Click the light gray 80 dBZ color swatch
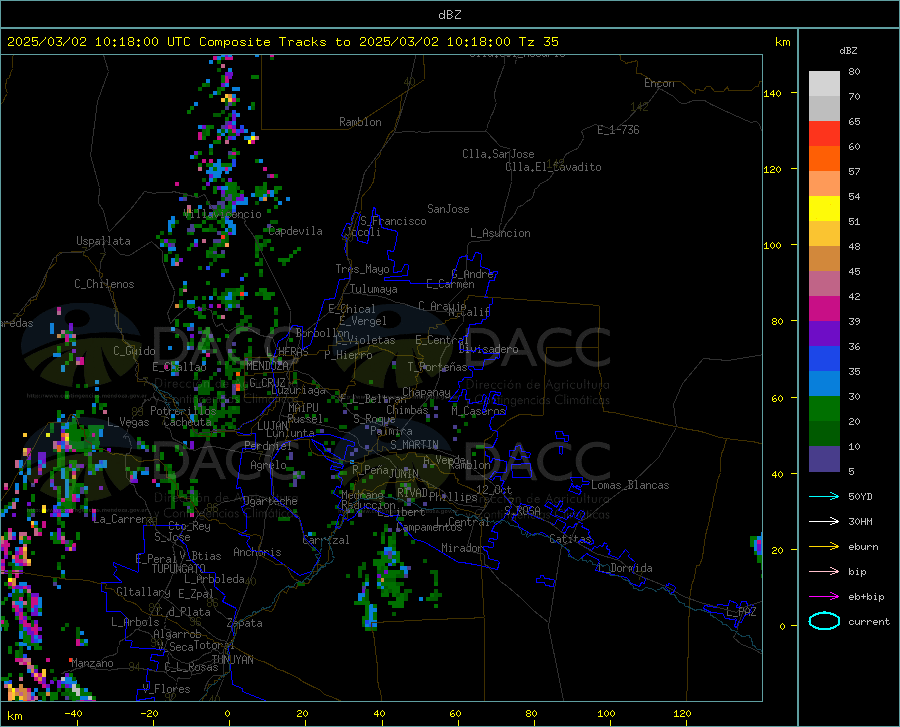 tap(824, 84)
